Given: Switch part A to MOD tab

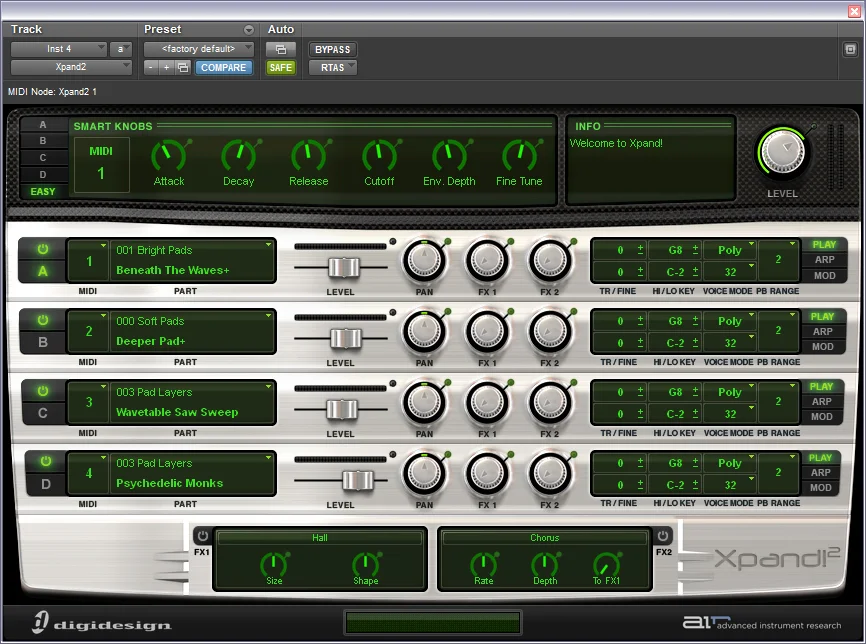Looking at the screenshot, I should pyautogui.click(x=824, y=275).
